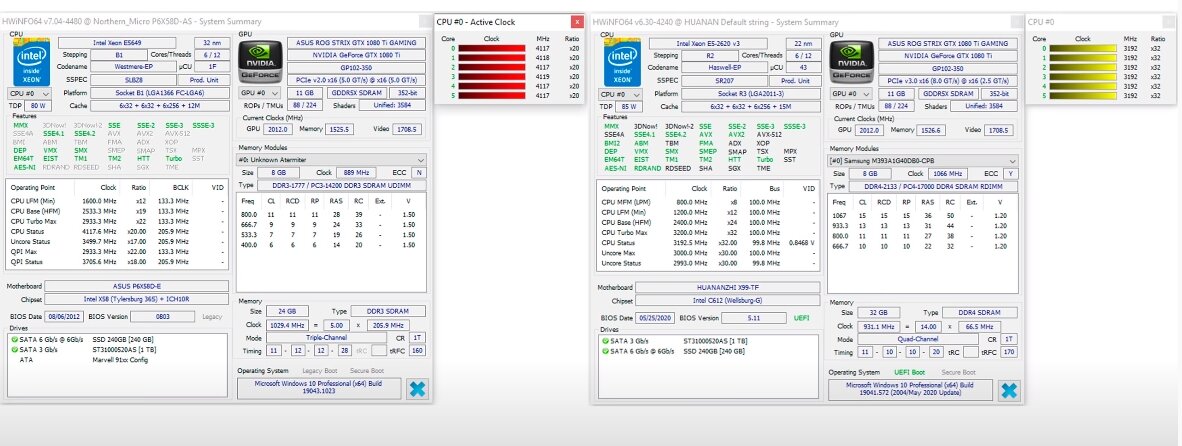This screenshot has width=1182, height=446.
Task: Click the green 'UEFI Boot' label
Action: pos(909,372)
